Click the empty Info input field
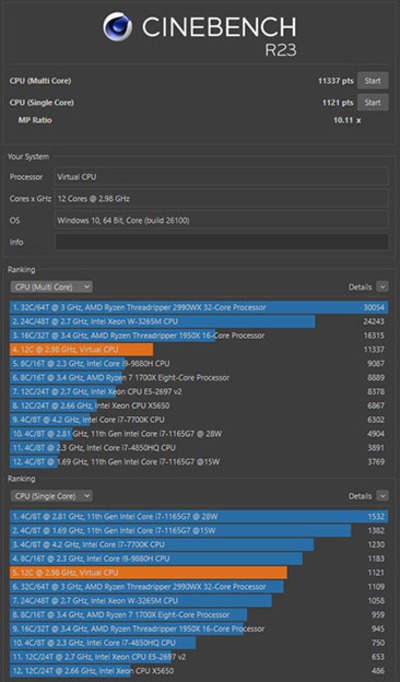The height and width of the screenshot is (682, 400). (222, 242)
